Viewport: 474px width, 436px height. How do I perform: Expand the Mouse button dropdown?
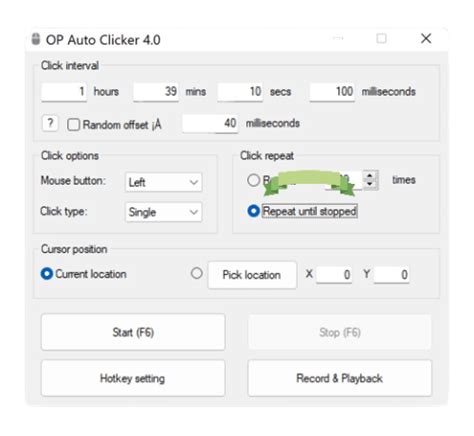164,182
